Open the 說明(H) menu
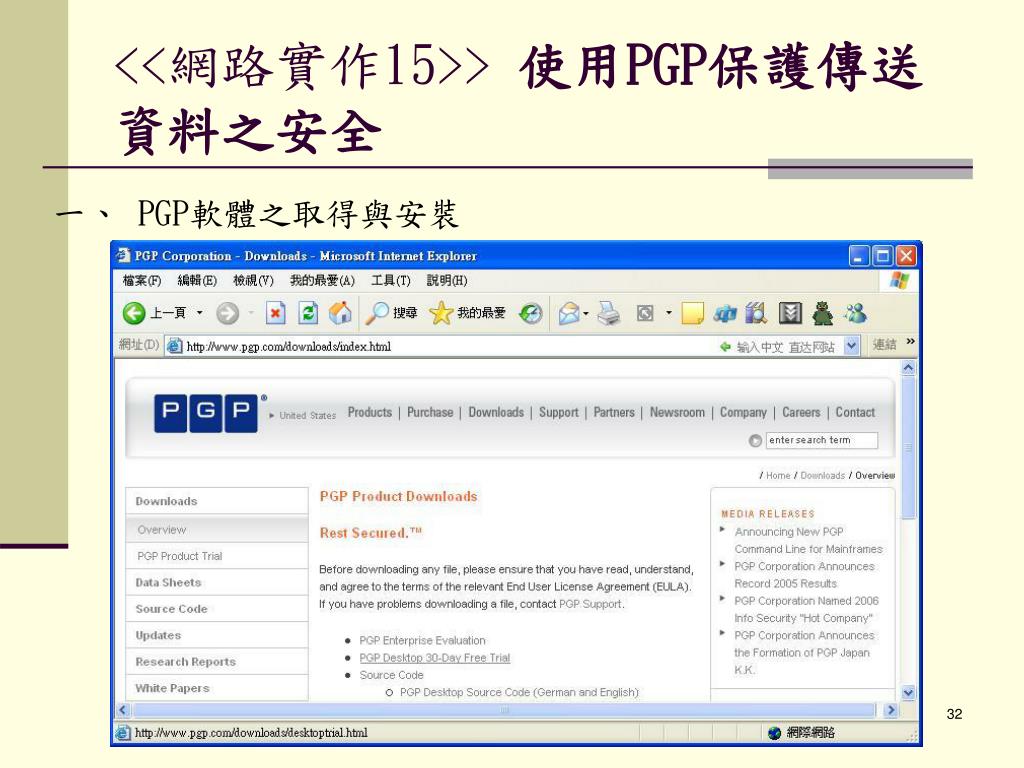 click(447, 281)
